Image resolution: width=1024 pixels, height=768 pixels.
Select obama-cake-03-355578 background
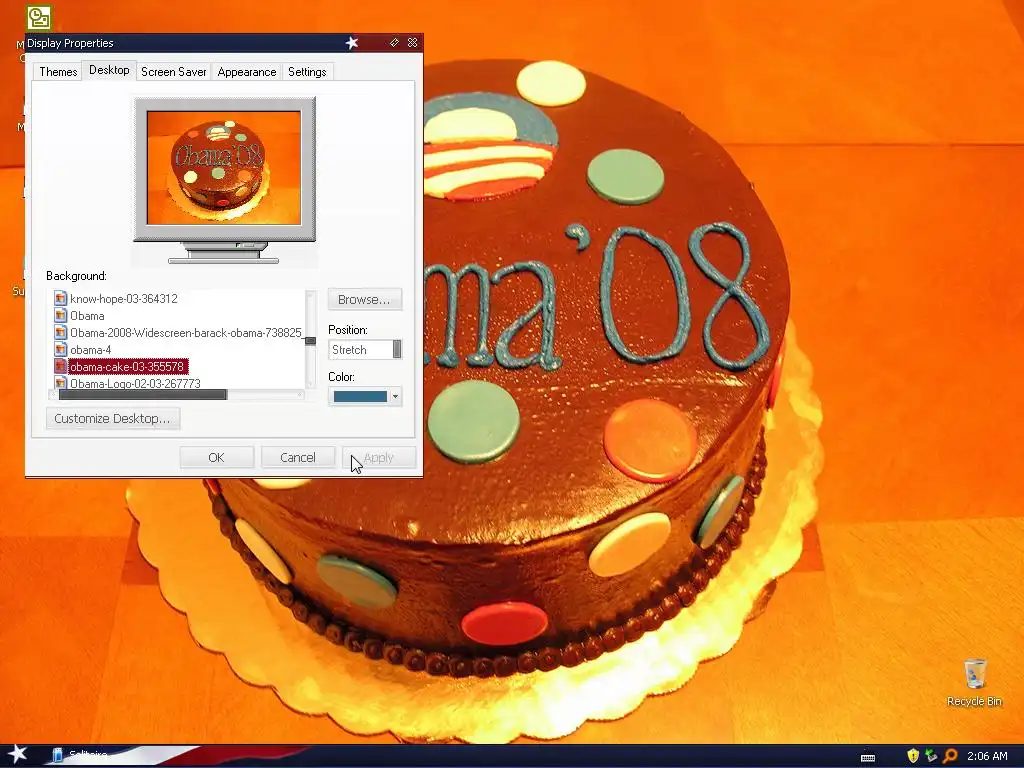(x=127, y=366)
